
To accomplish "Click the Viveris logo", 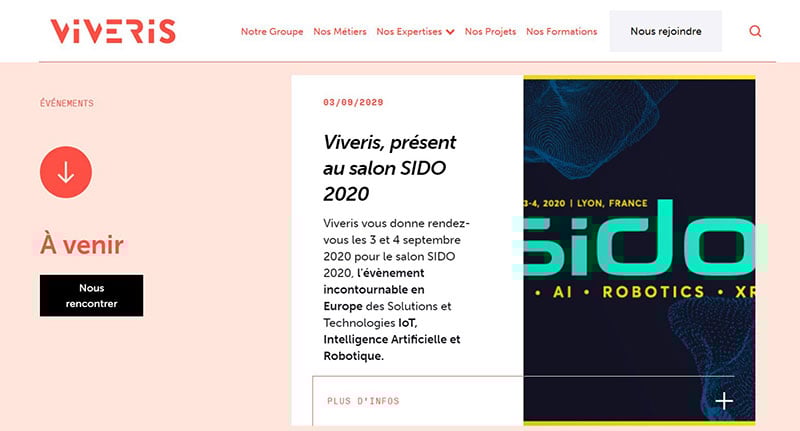I will 113,31.
